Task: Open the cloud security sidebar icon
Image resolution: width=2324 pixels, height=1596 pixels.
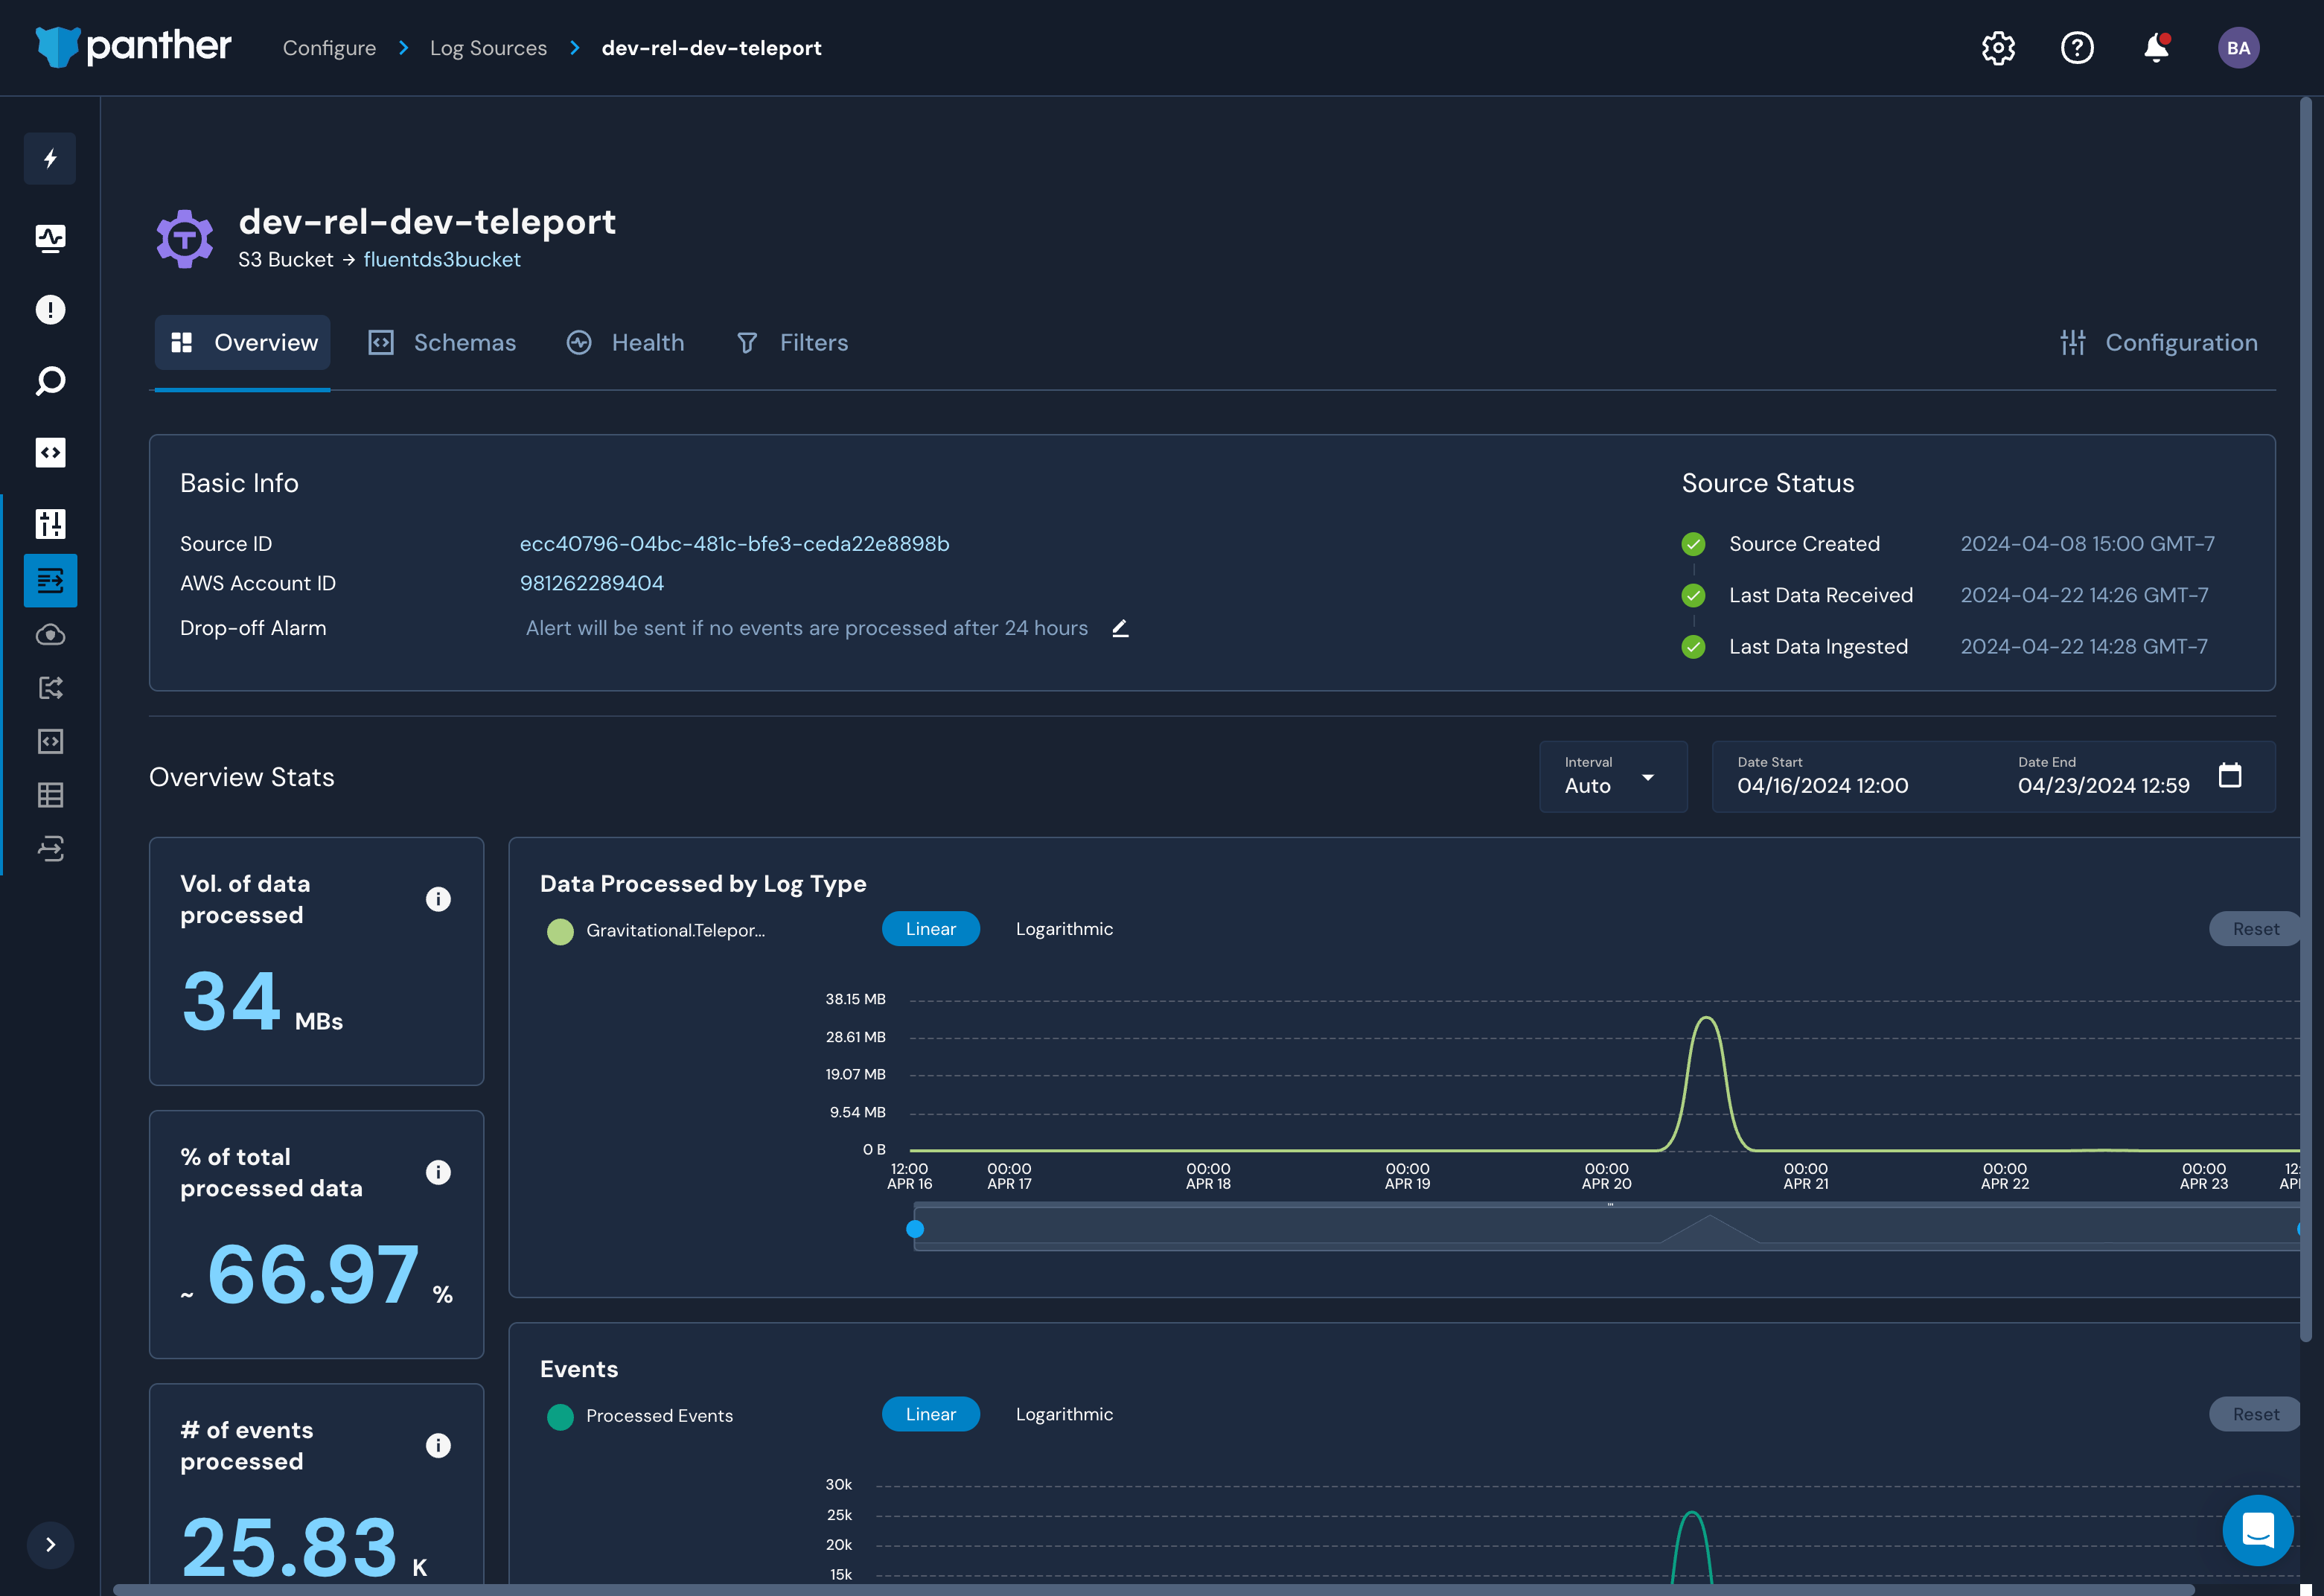Action: [x=50, y=635]
